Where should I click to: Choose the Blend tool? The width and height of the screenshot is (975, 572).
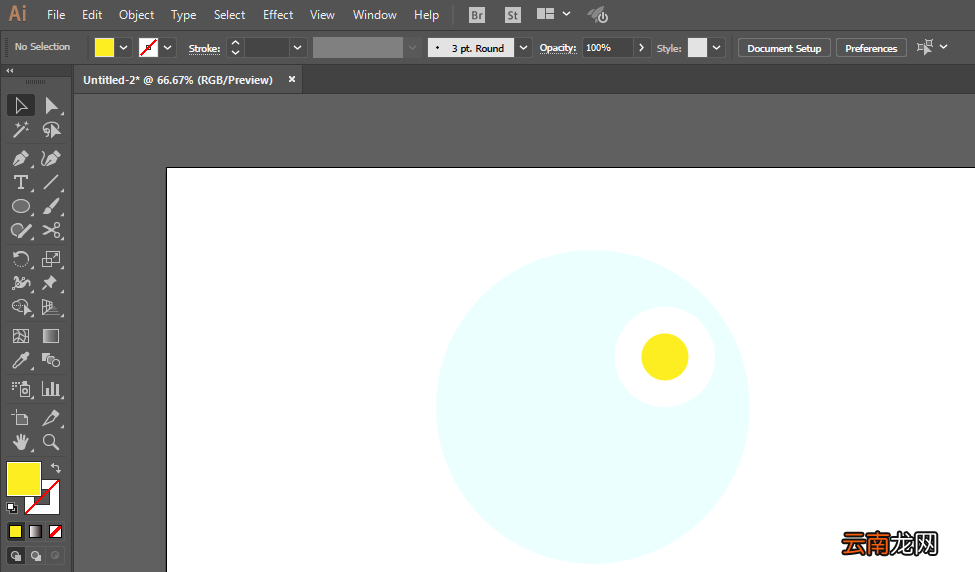(51, 361)
